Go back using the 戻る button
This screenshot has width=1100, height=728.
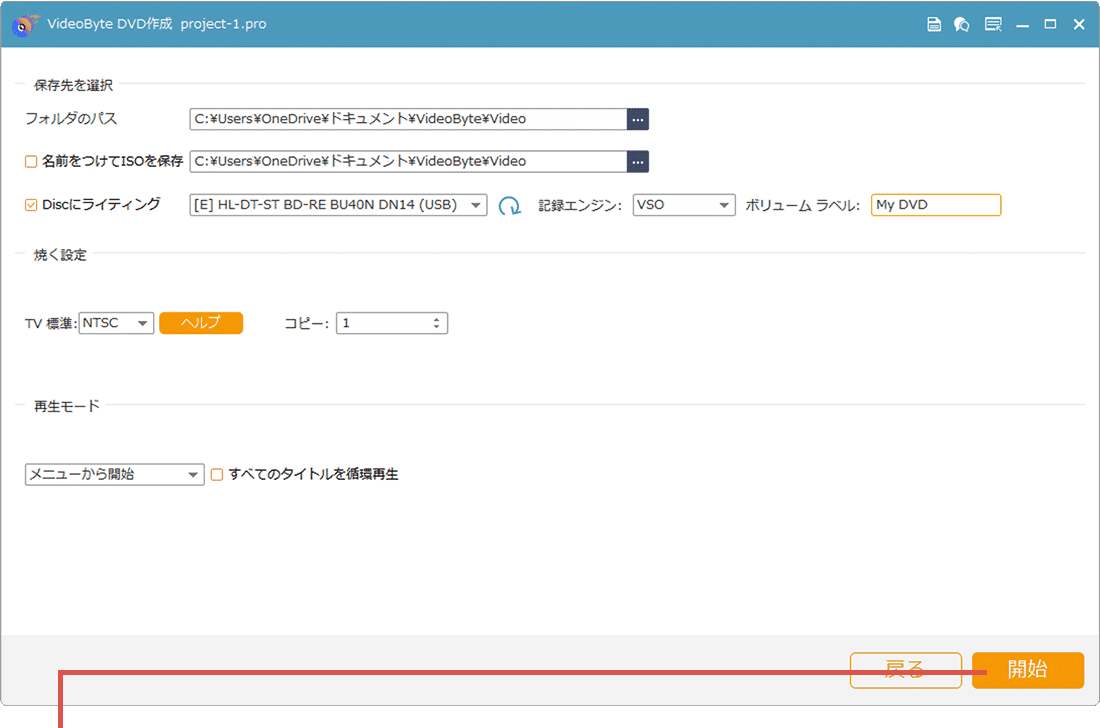pos(906,670)
